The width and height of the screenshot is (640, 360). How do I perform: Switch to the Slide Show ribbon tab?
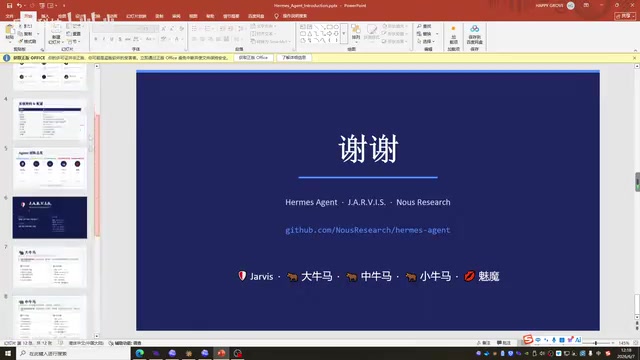(x=136, y=16)
